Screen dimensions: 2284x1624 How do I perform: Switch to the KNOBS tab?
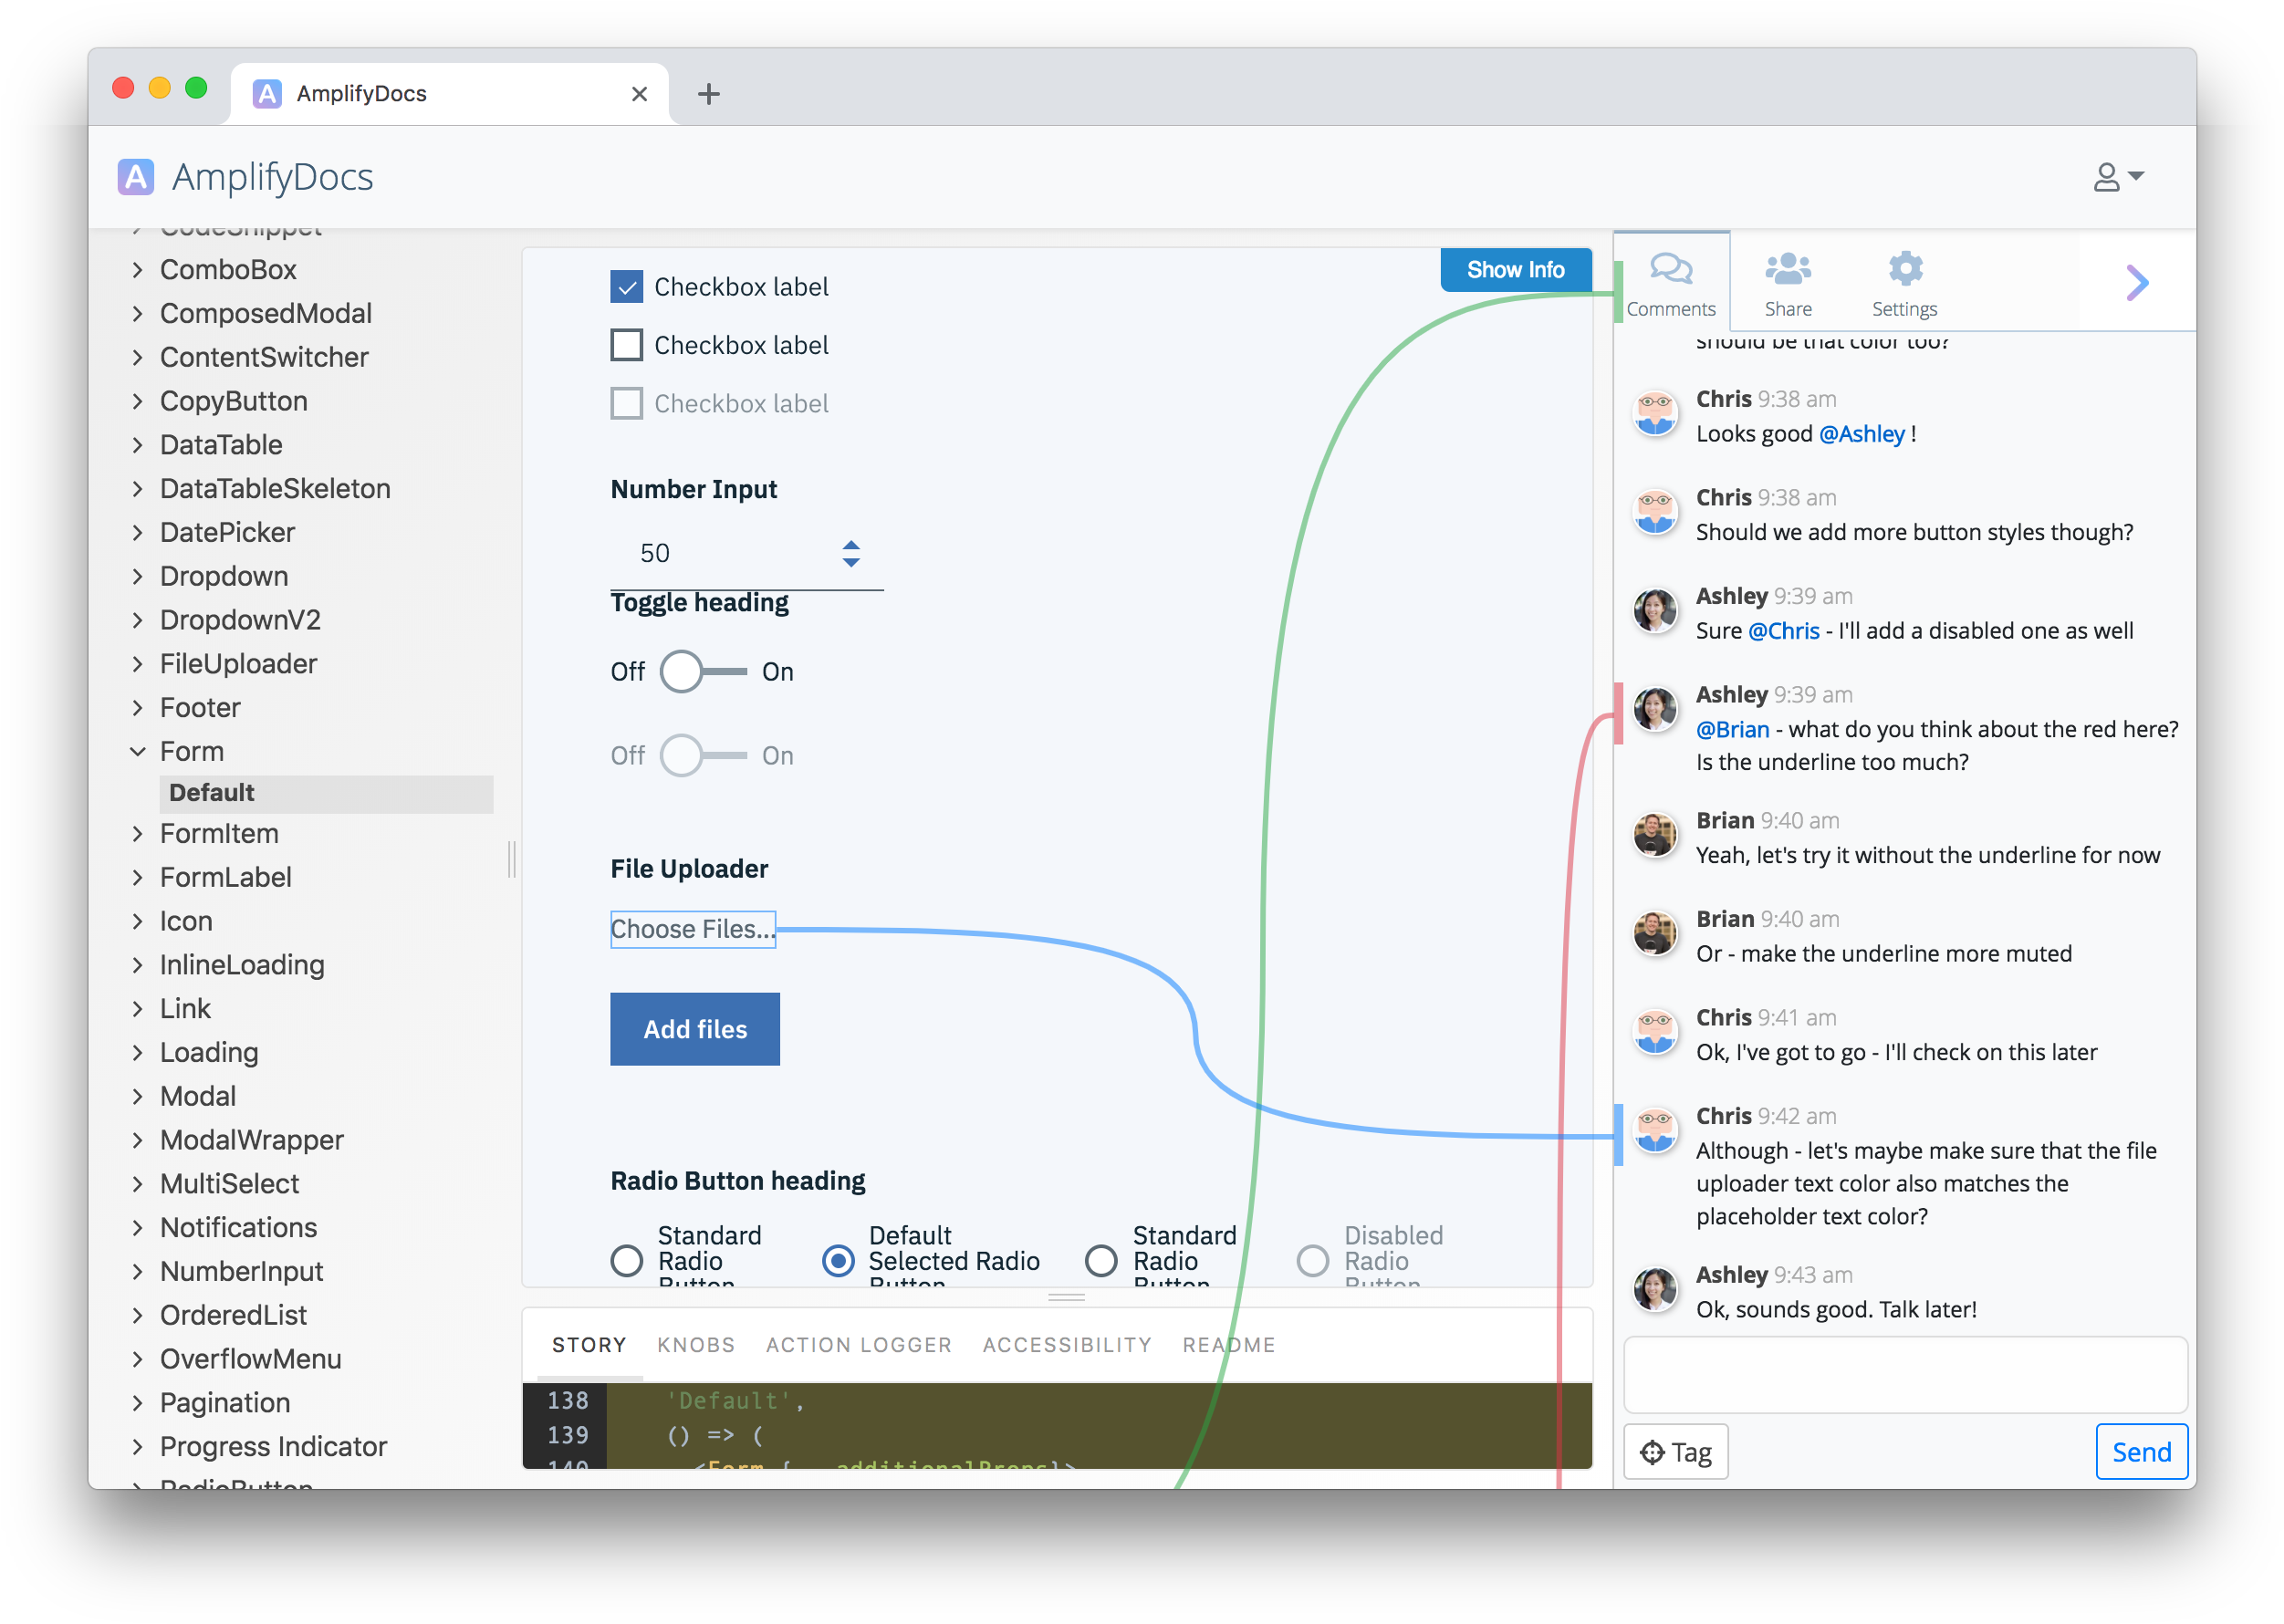(696, 1345)
